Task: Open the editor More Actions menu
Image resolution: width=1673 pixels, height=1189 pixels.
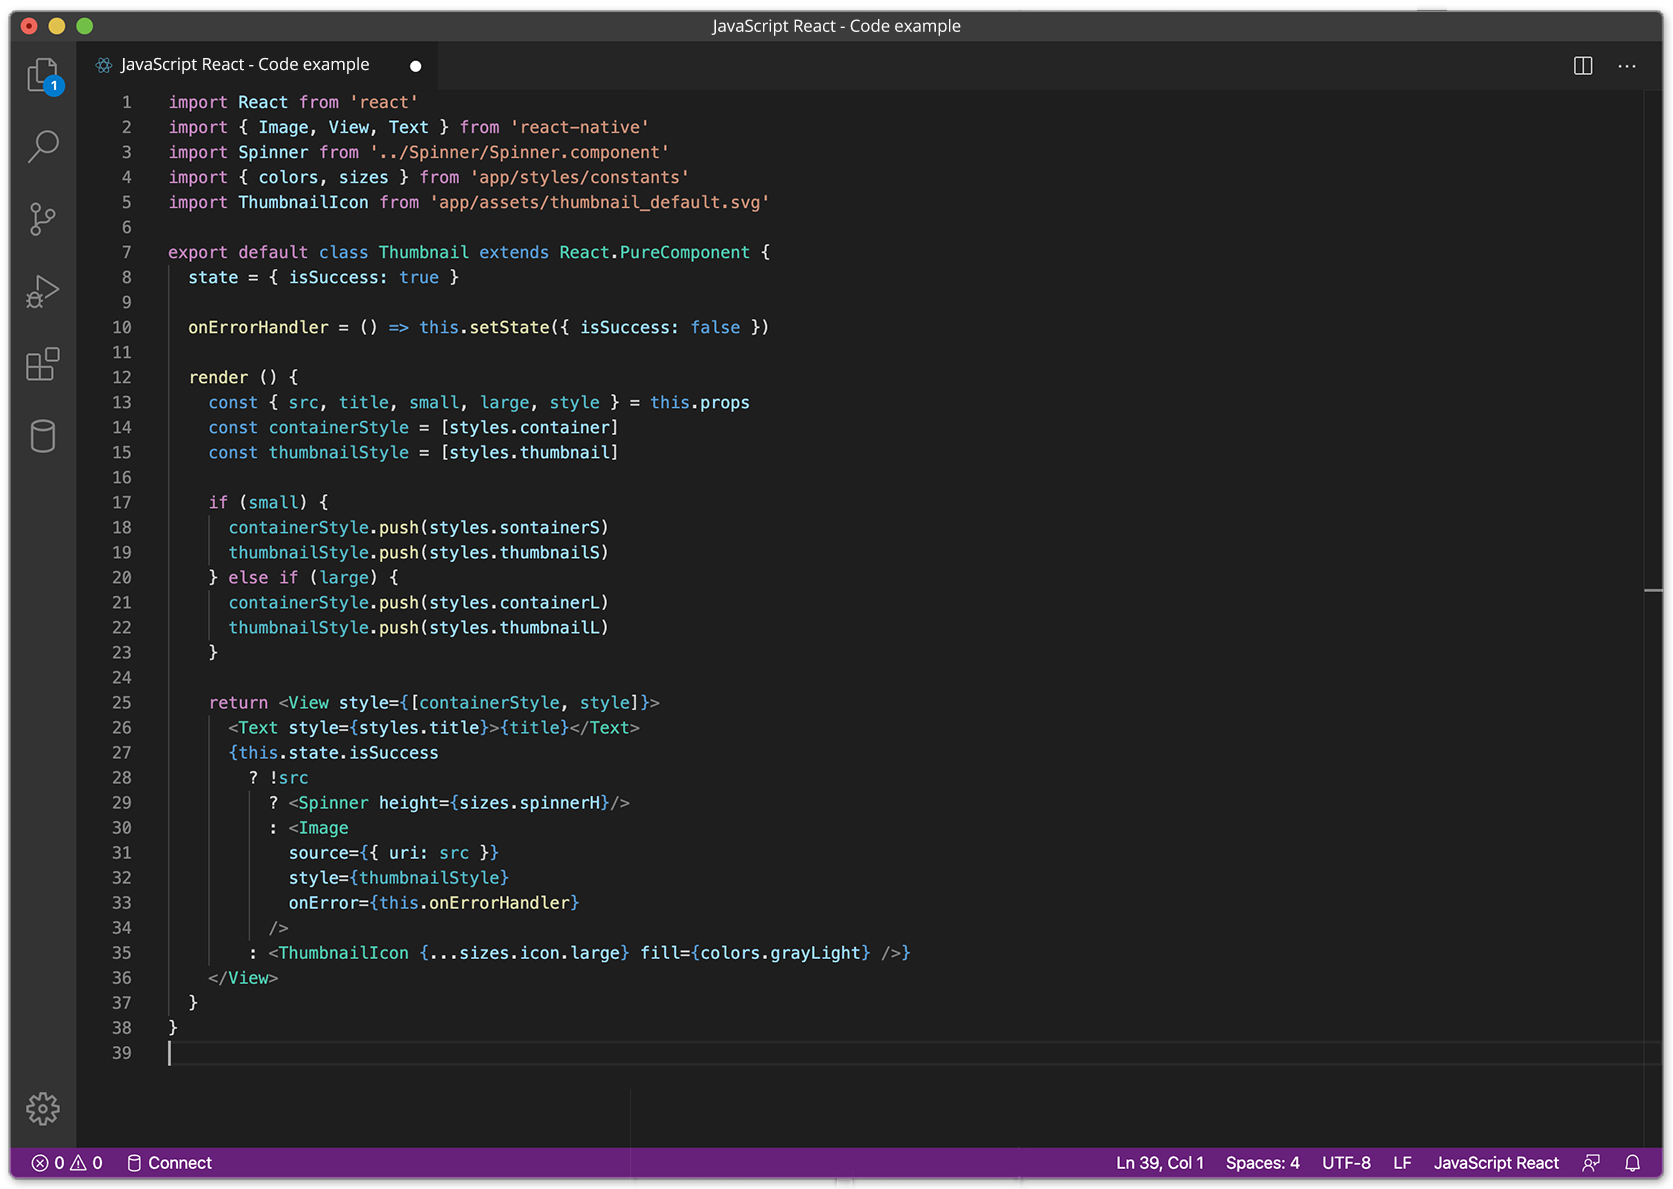Action: tap(1627, 65)
